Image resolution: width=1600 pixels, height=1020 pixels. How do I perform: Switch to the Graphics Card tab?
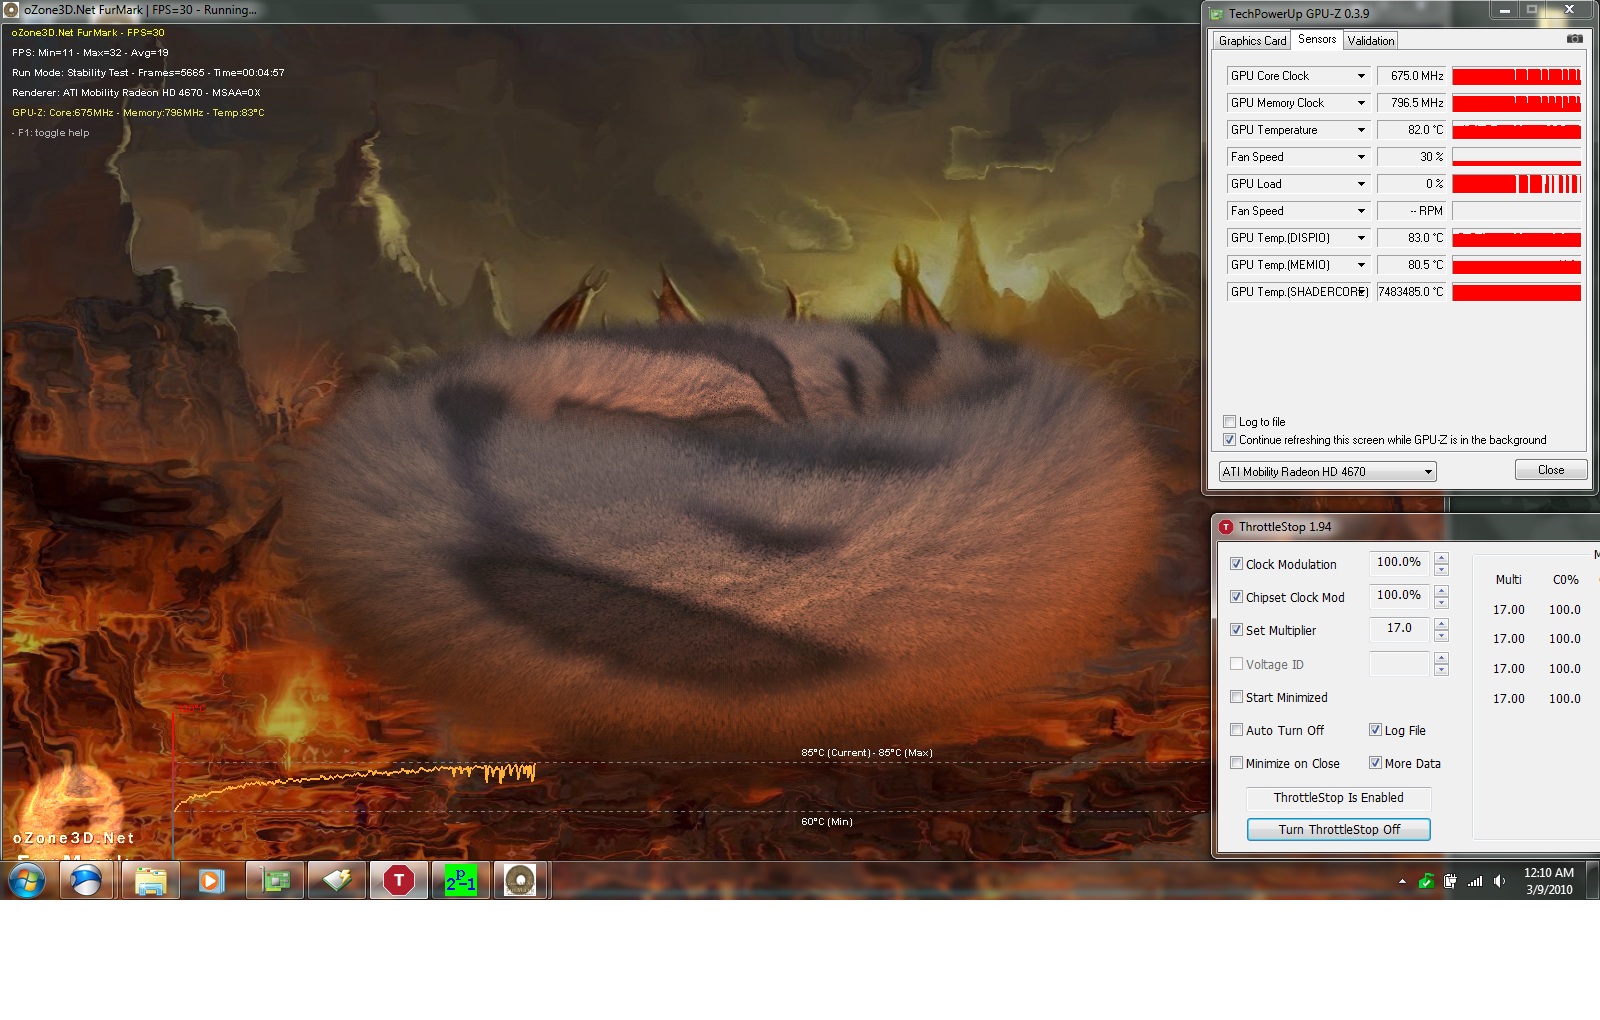[1252, 41]
